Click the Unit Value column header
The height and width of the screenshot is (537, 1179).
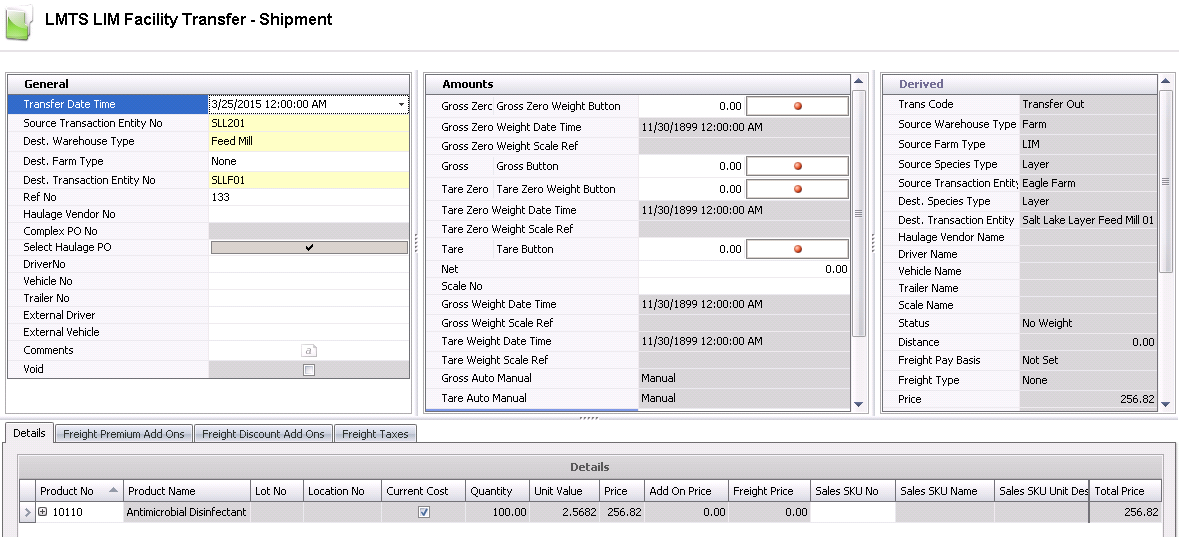(564, 491)
